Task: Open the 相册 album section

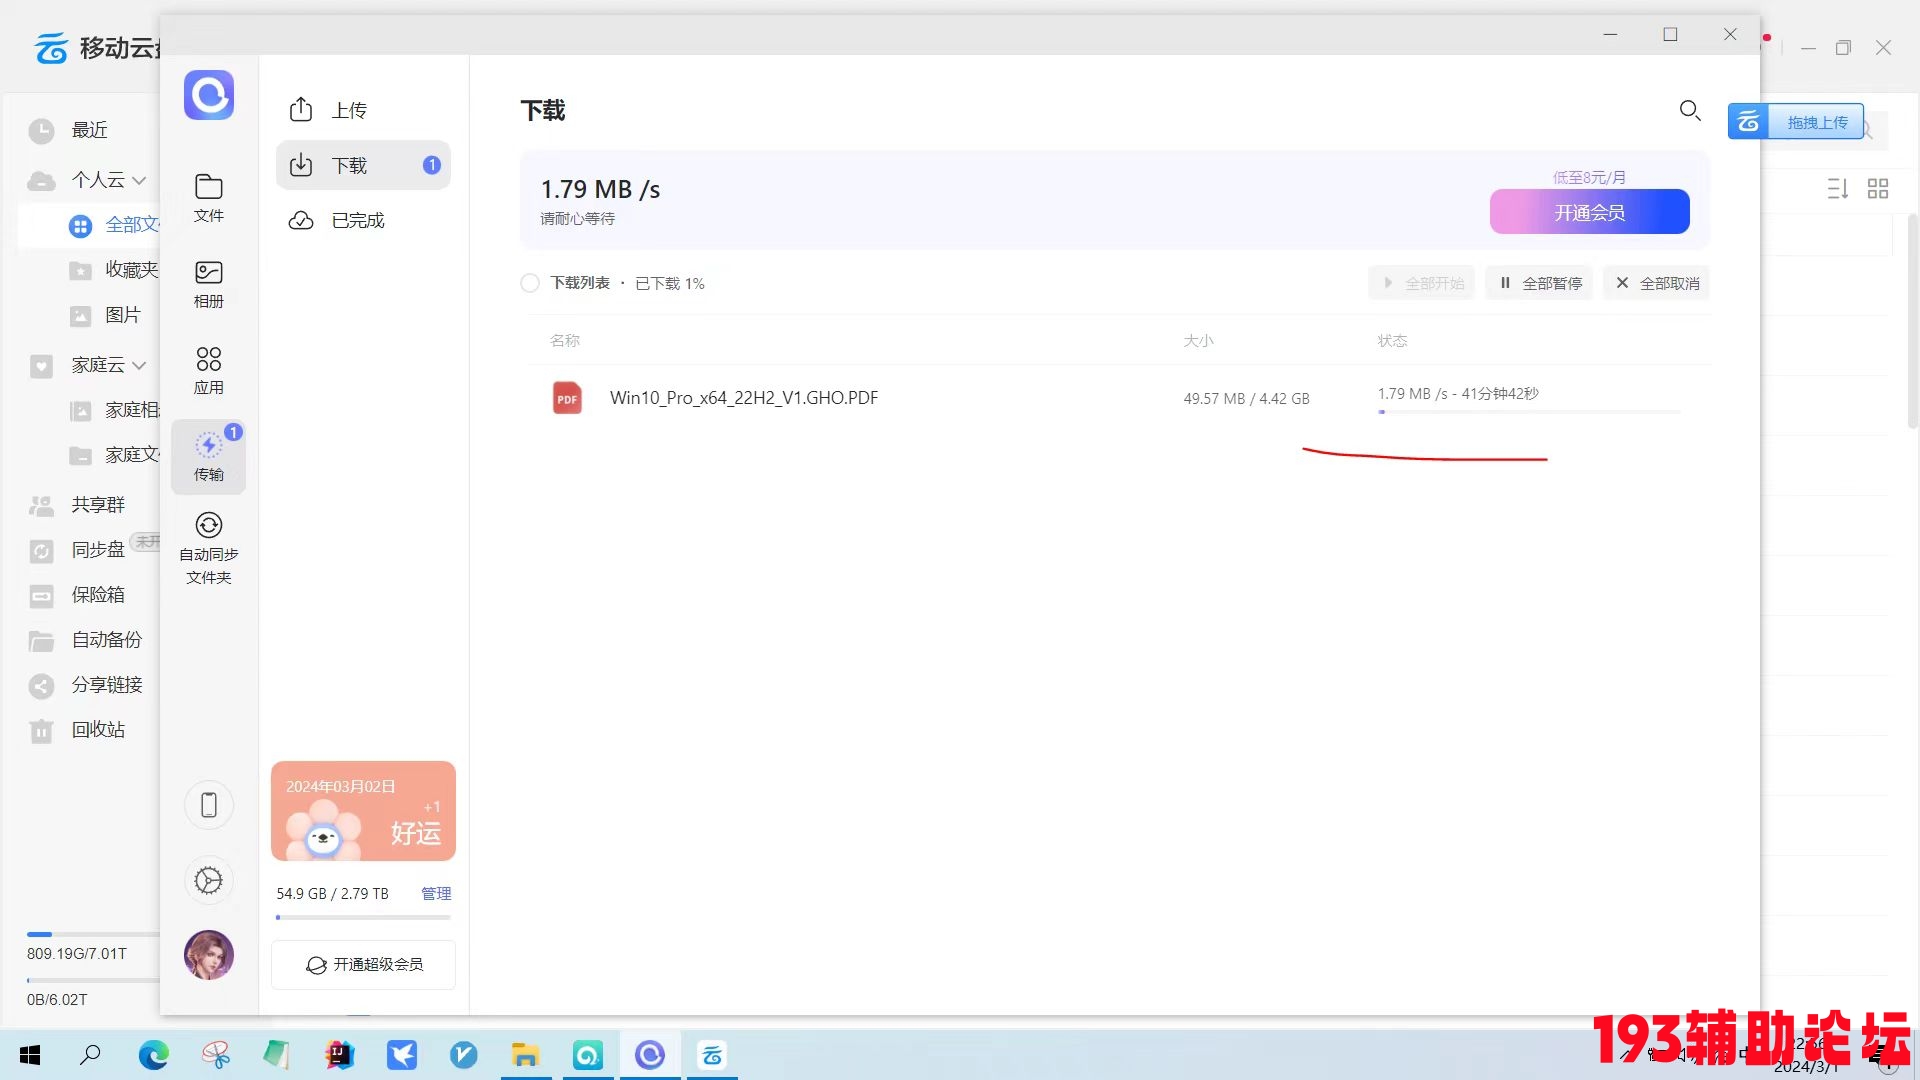Action: 208,284
